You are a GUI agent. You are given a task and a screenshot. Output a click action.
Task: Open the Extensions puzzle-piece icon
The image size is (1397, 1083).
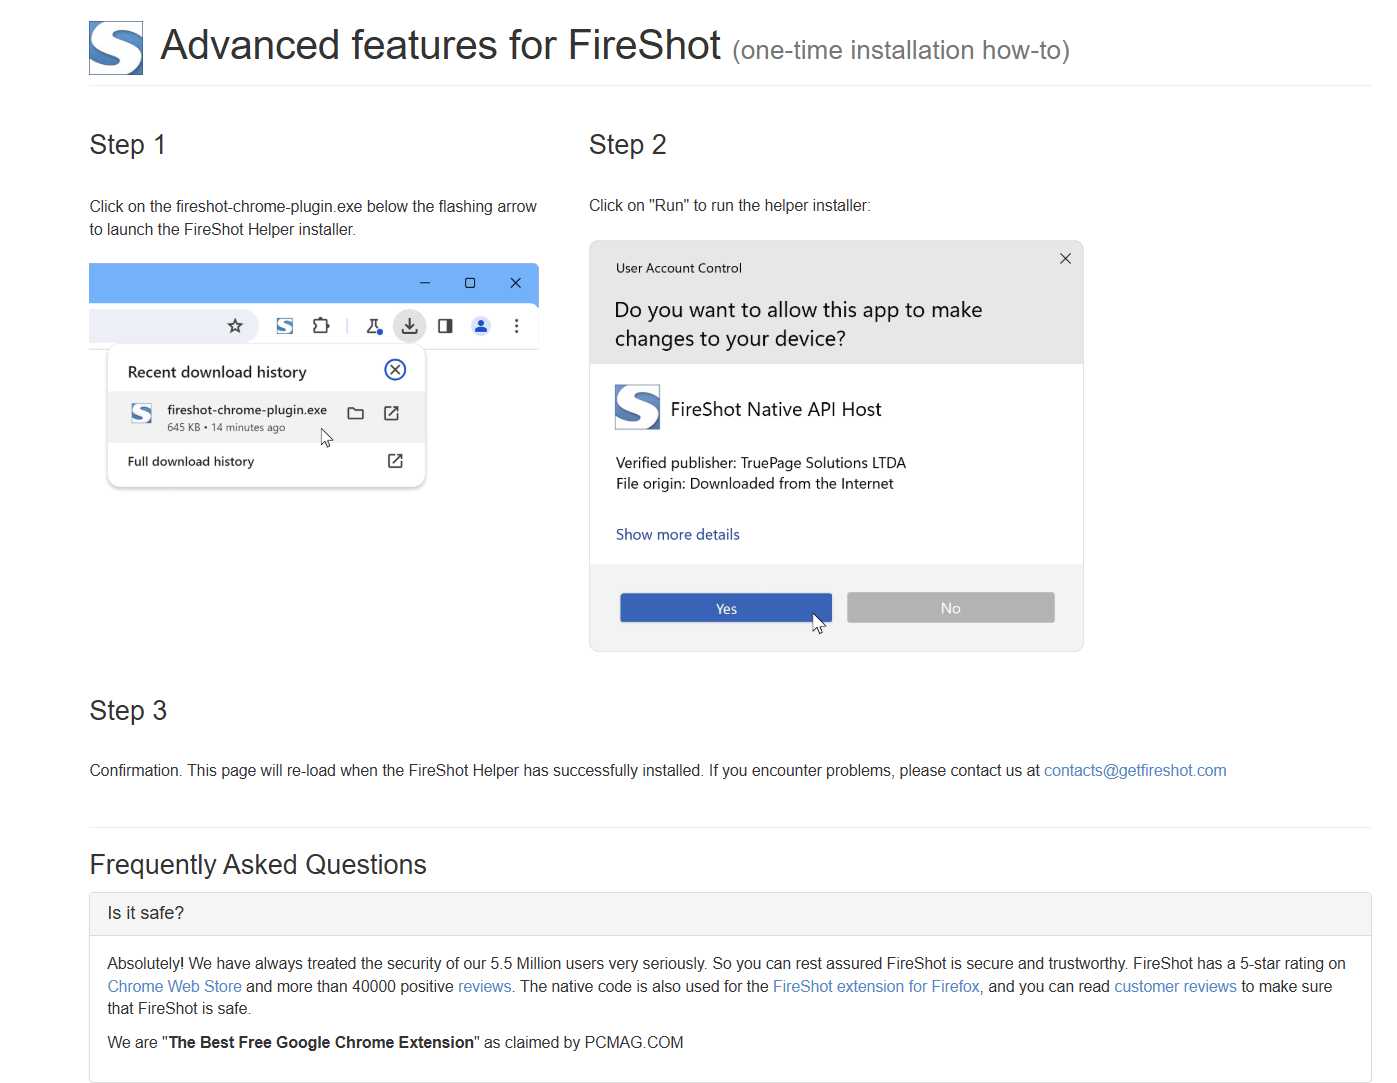[321, 326]
